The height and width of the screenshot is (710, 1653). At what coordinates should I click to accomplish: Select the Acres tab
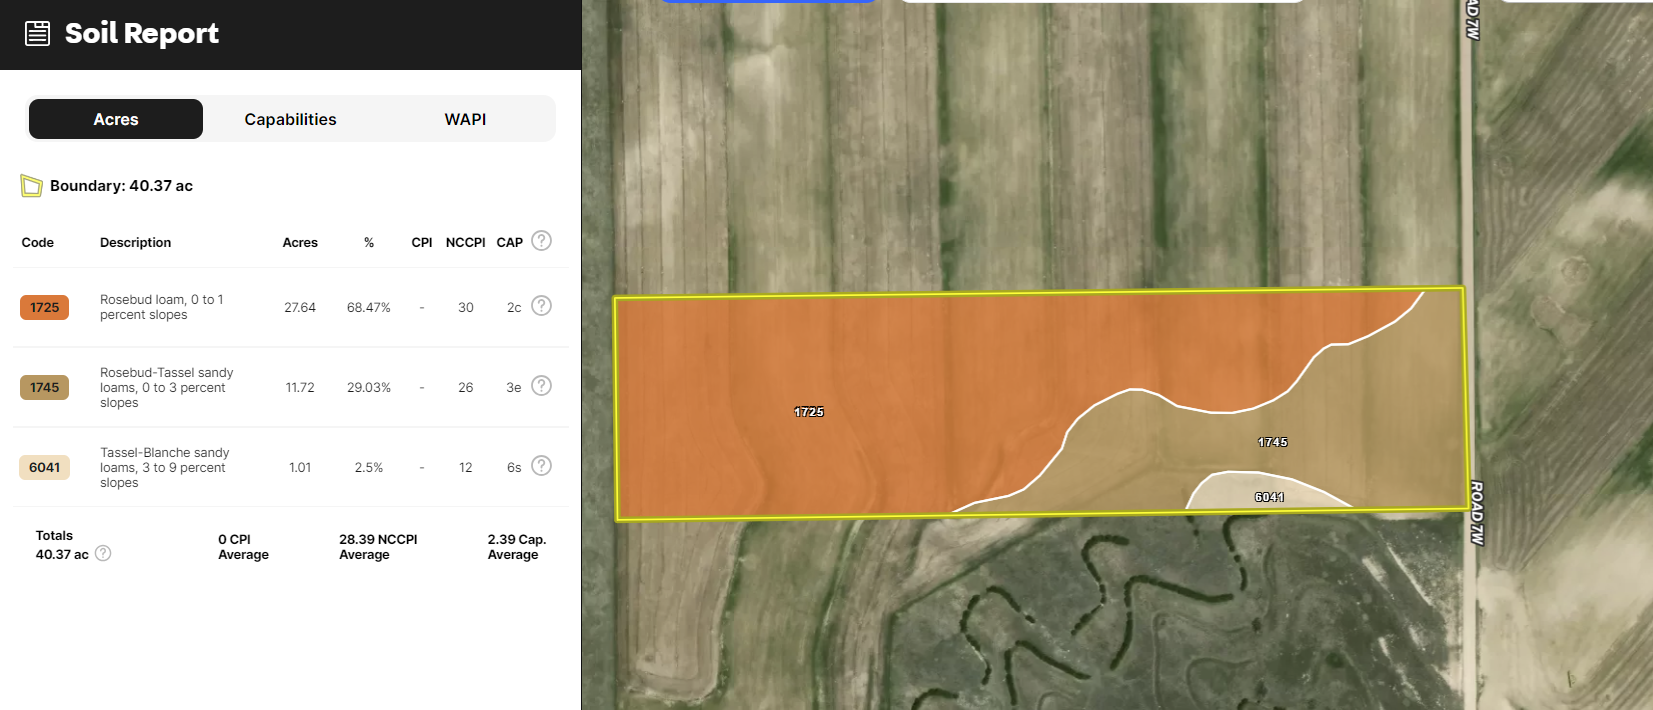pos(116,119)
